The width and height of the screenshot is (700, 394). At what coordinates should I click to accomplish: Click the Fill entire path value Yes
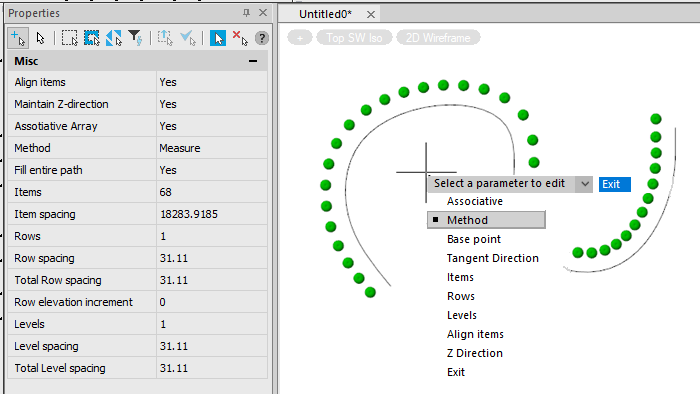click(x=212, y=170)
